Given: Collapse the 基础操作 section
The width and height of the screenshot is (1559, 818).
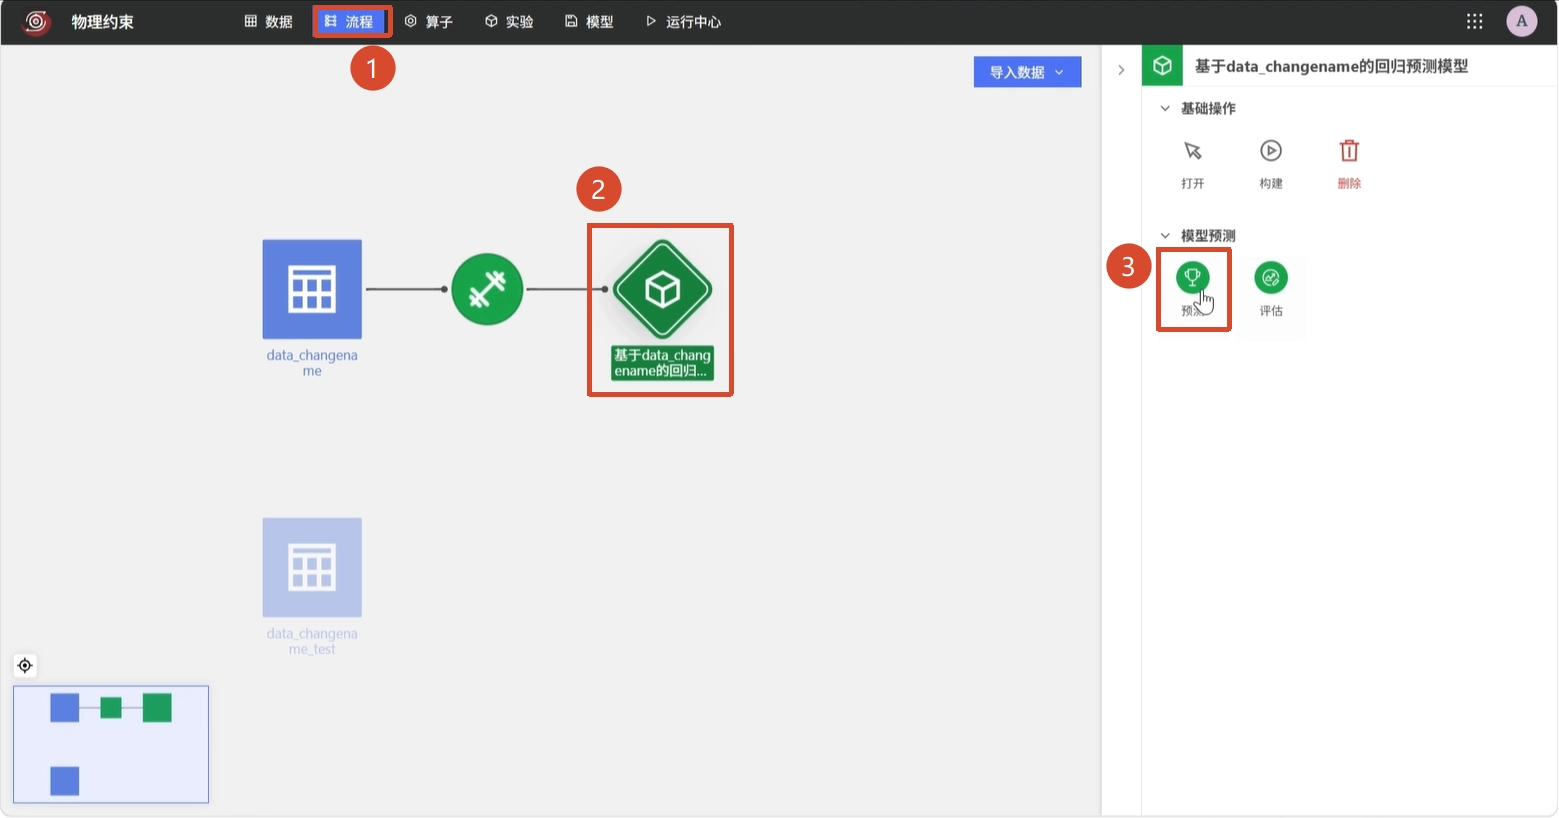Looking at the screenshot, I should 1165,108.
